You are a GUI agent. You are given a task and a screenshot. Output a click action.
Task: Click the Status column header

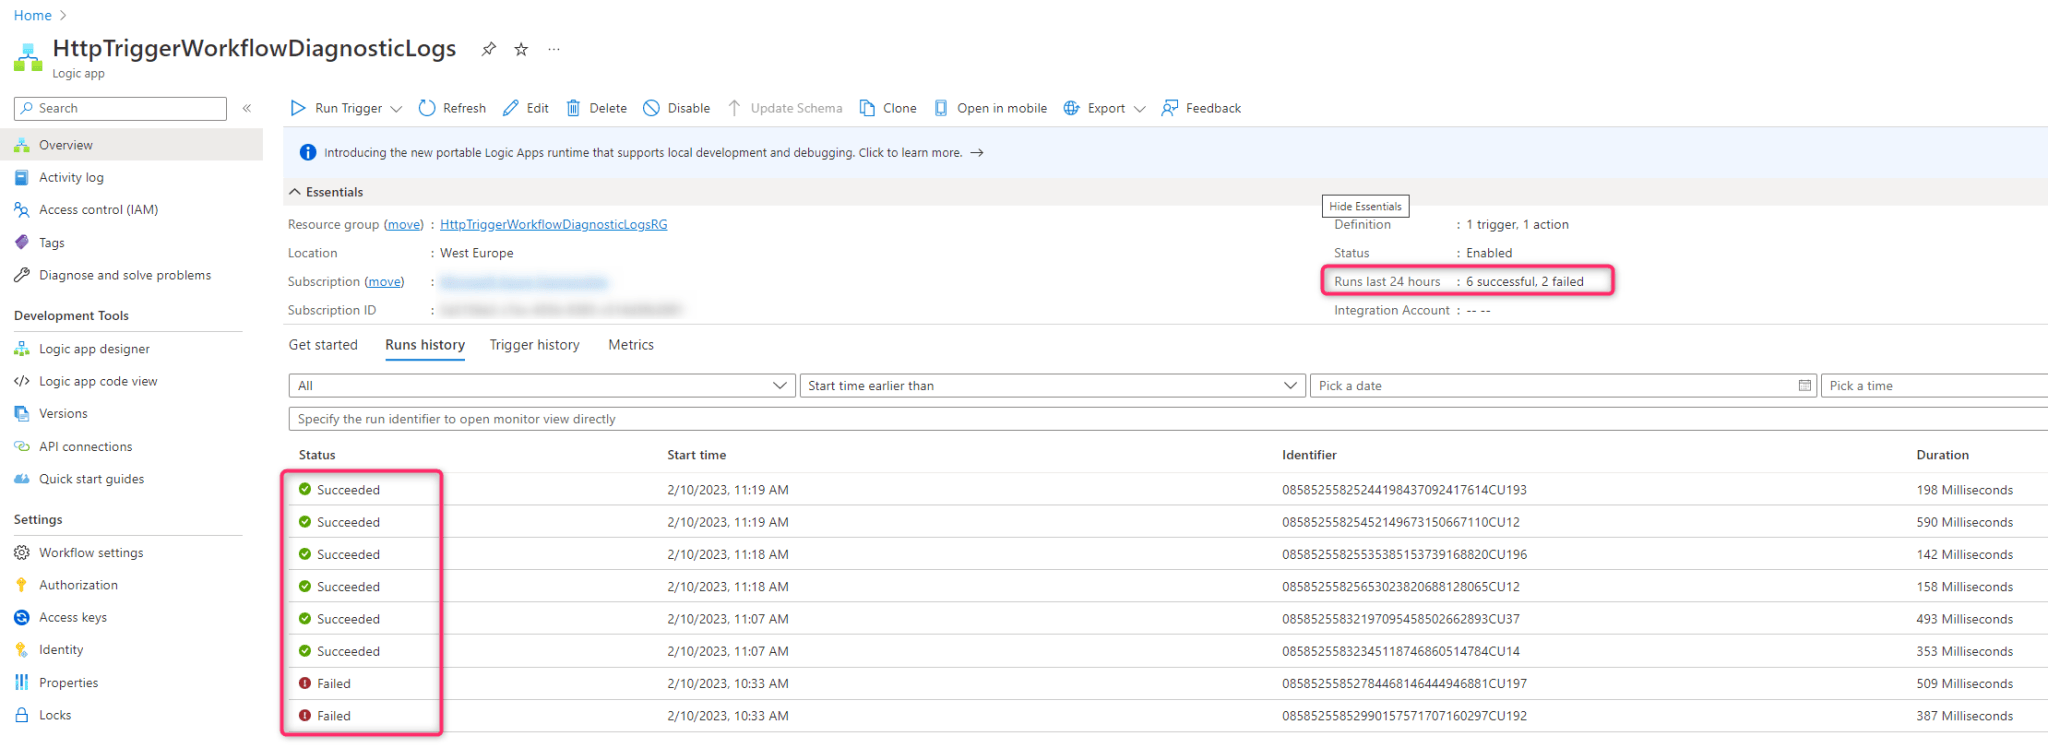click(317, 455)
